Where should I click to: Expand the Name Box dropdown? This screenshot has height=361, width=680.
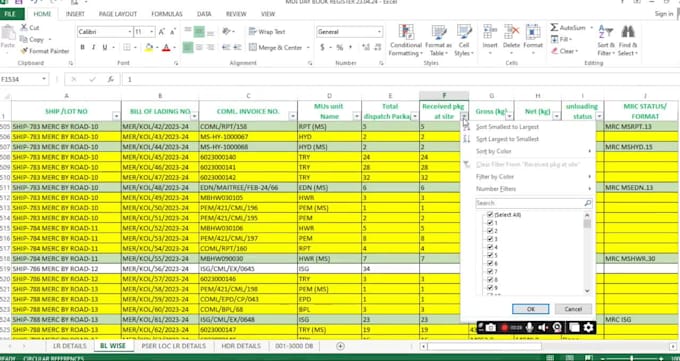click(x=44, y=79)
